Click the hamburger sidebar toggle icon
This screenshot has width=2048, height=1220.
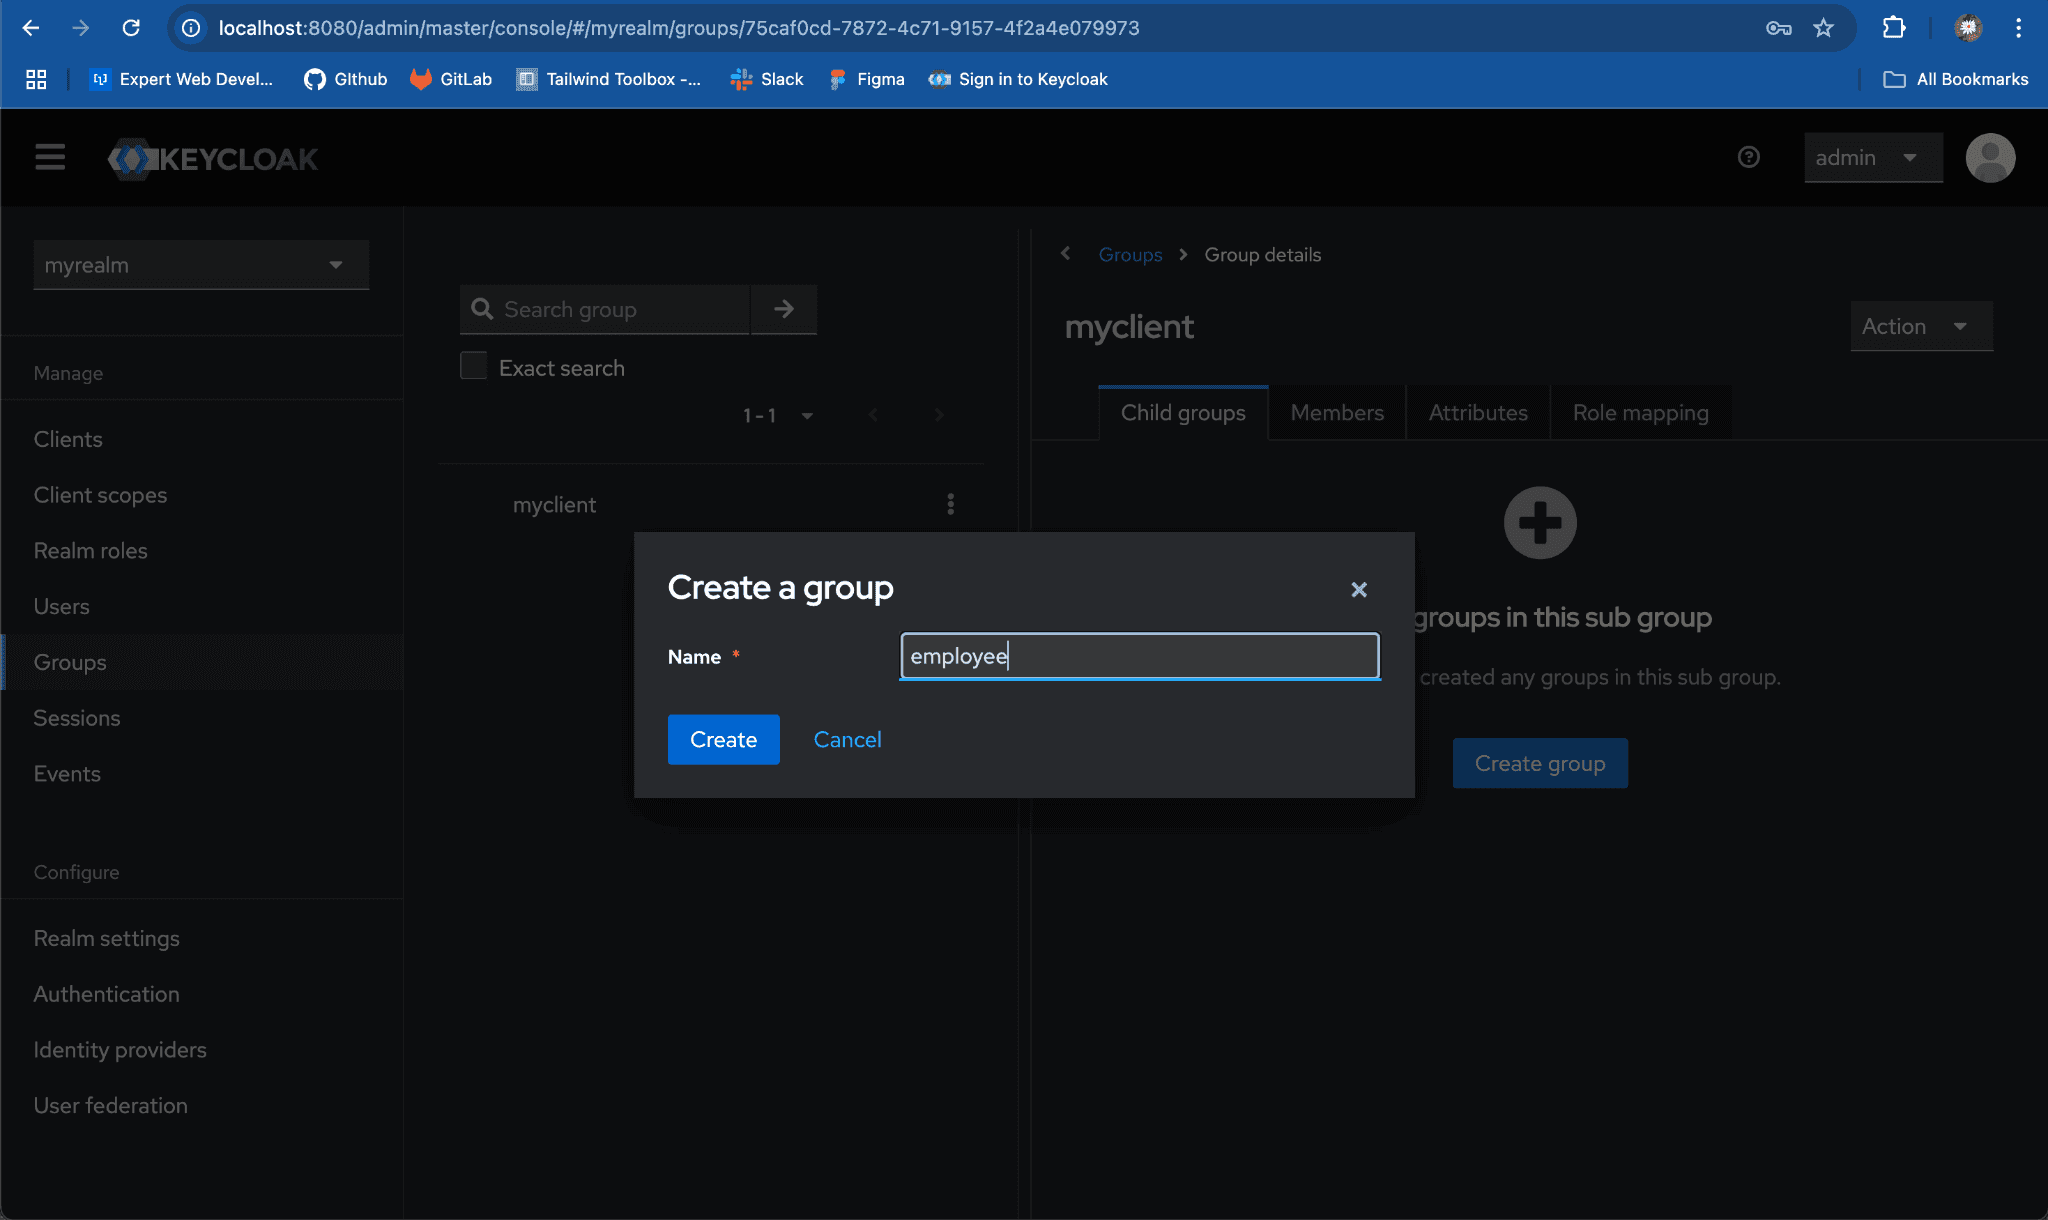click(50, 157)
